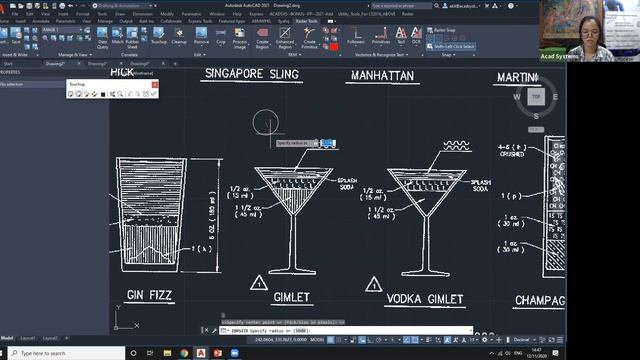Click the Create Primitive tool

tap(309, 38)
